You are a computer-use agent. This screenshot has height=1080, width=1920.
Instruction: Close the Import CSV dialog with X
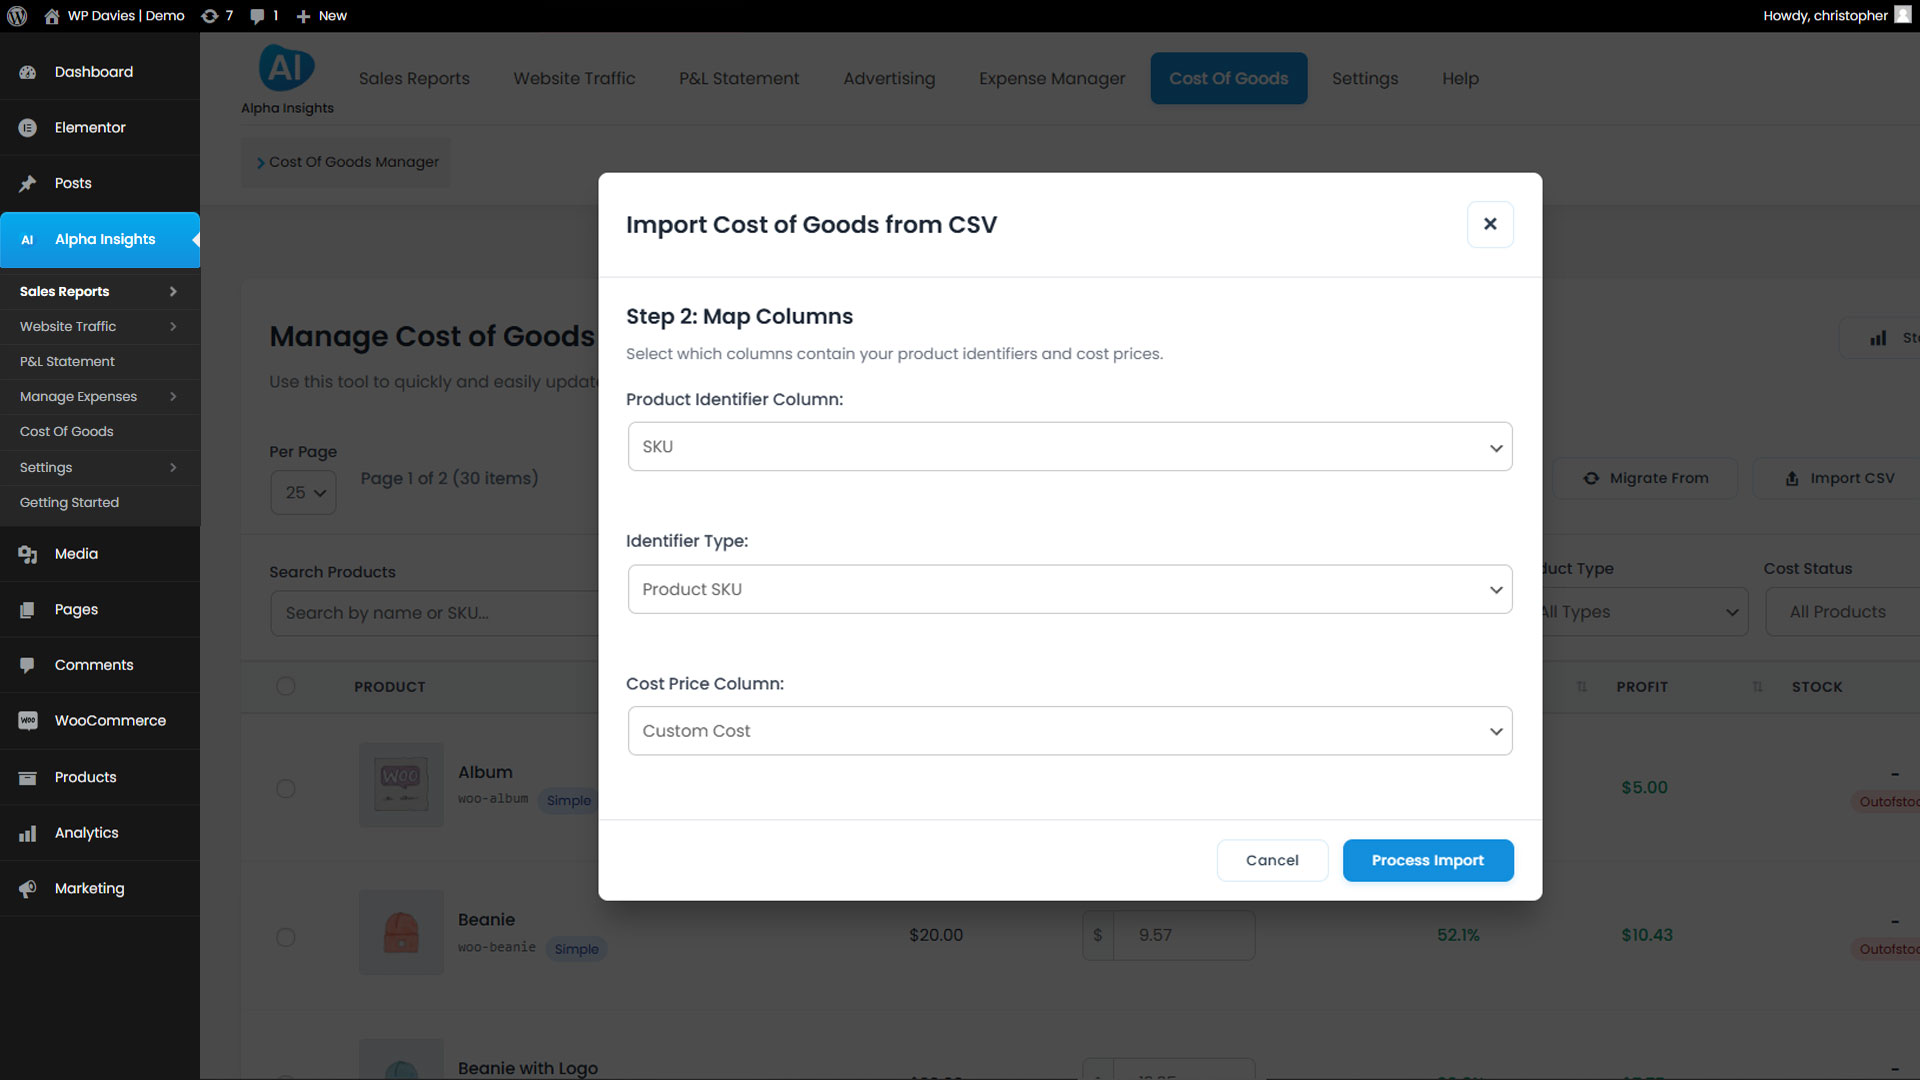pyautogui.click(x=1490, y=224)
